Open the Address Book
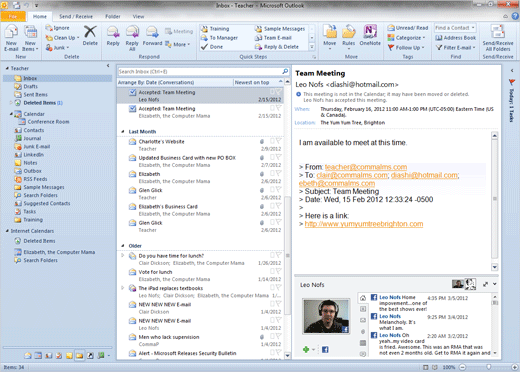 [456, 38]
